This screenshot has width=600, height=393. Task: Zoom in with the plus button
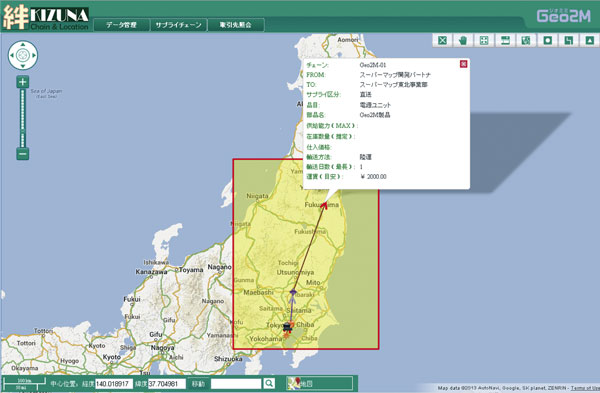coord(23,82)
